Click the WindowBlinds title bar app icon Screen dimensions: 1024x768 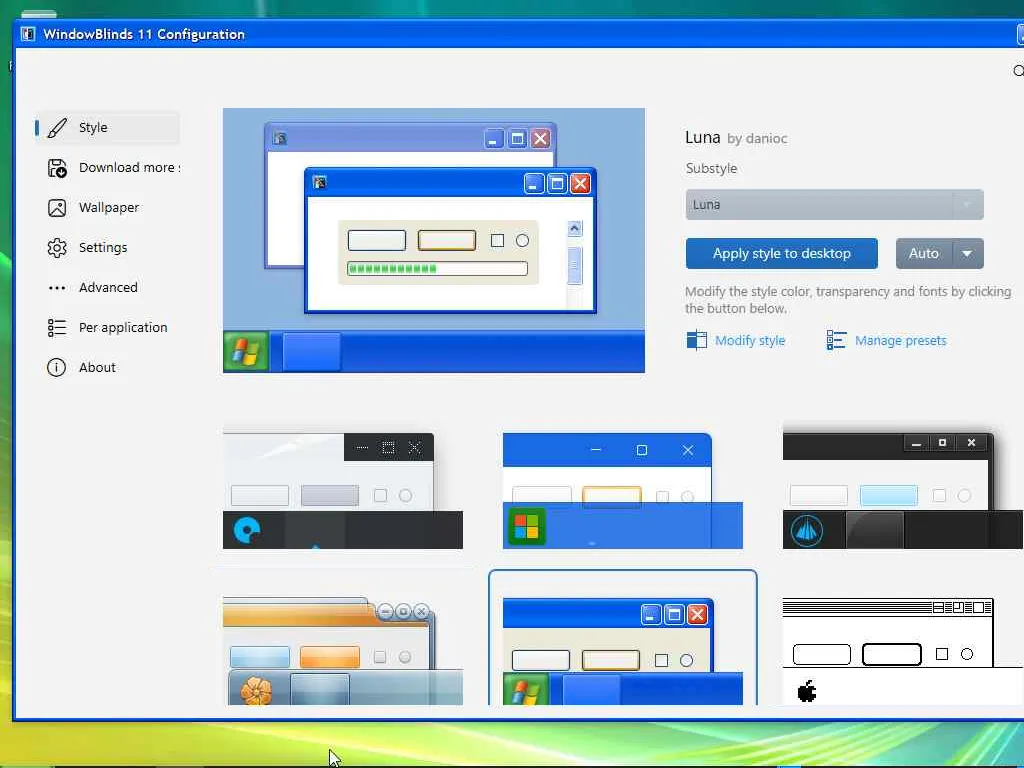[27, 34]
